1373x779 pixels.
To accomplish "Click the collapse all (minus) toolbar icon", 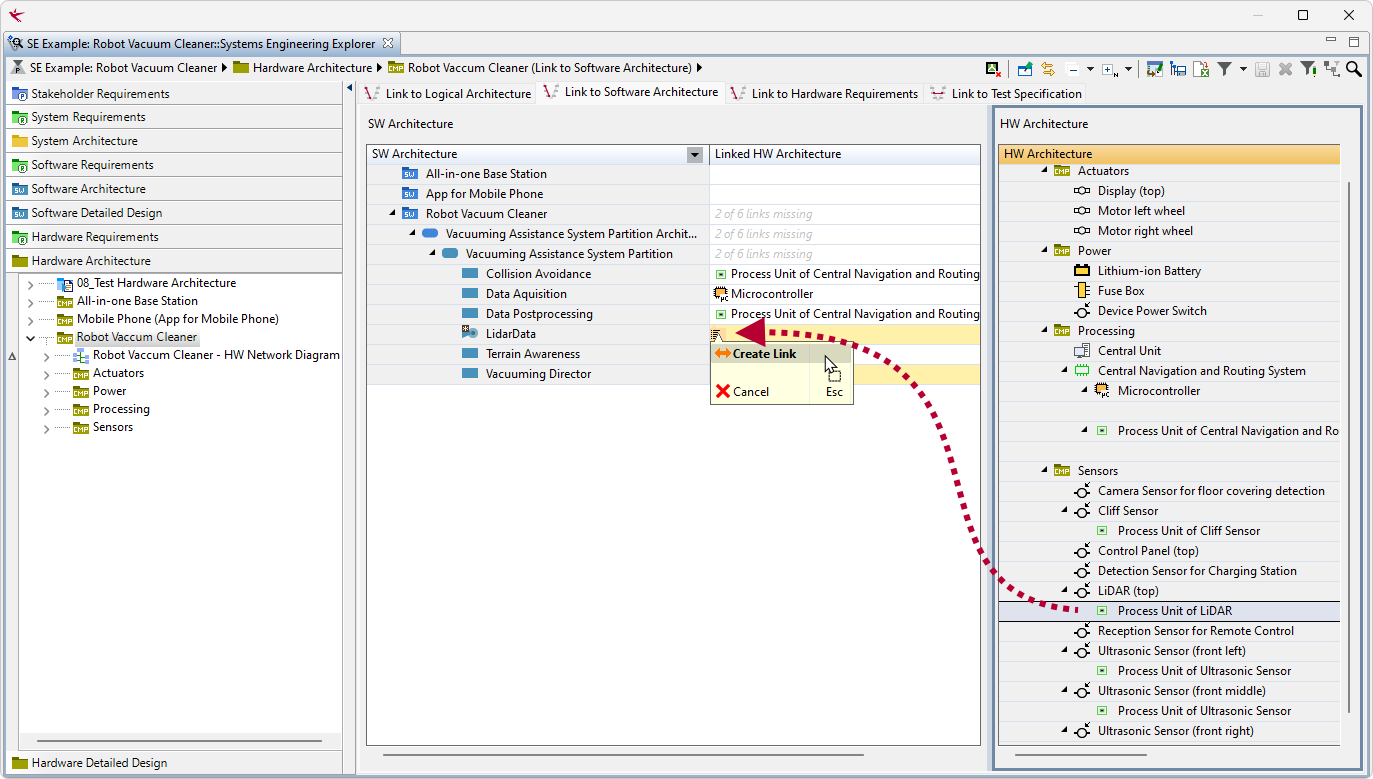I will [x=1073, y=70].
